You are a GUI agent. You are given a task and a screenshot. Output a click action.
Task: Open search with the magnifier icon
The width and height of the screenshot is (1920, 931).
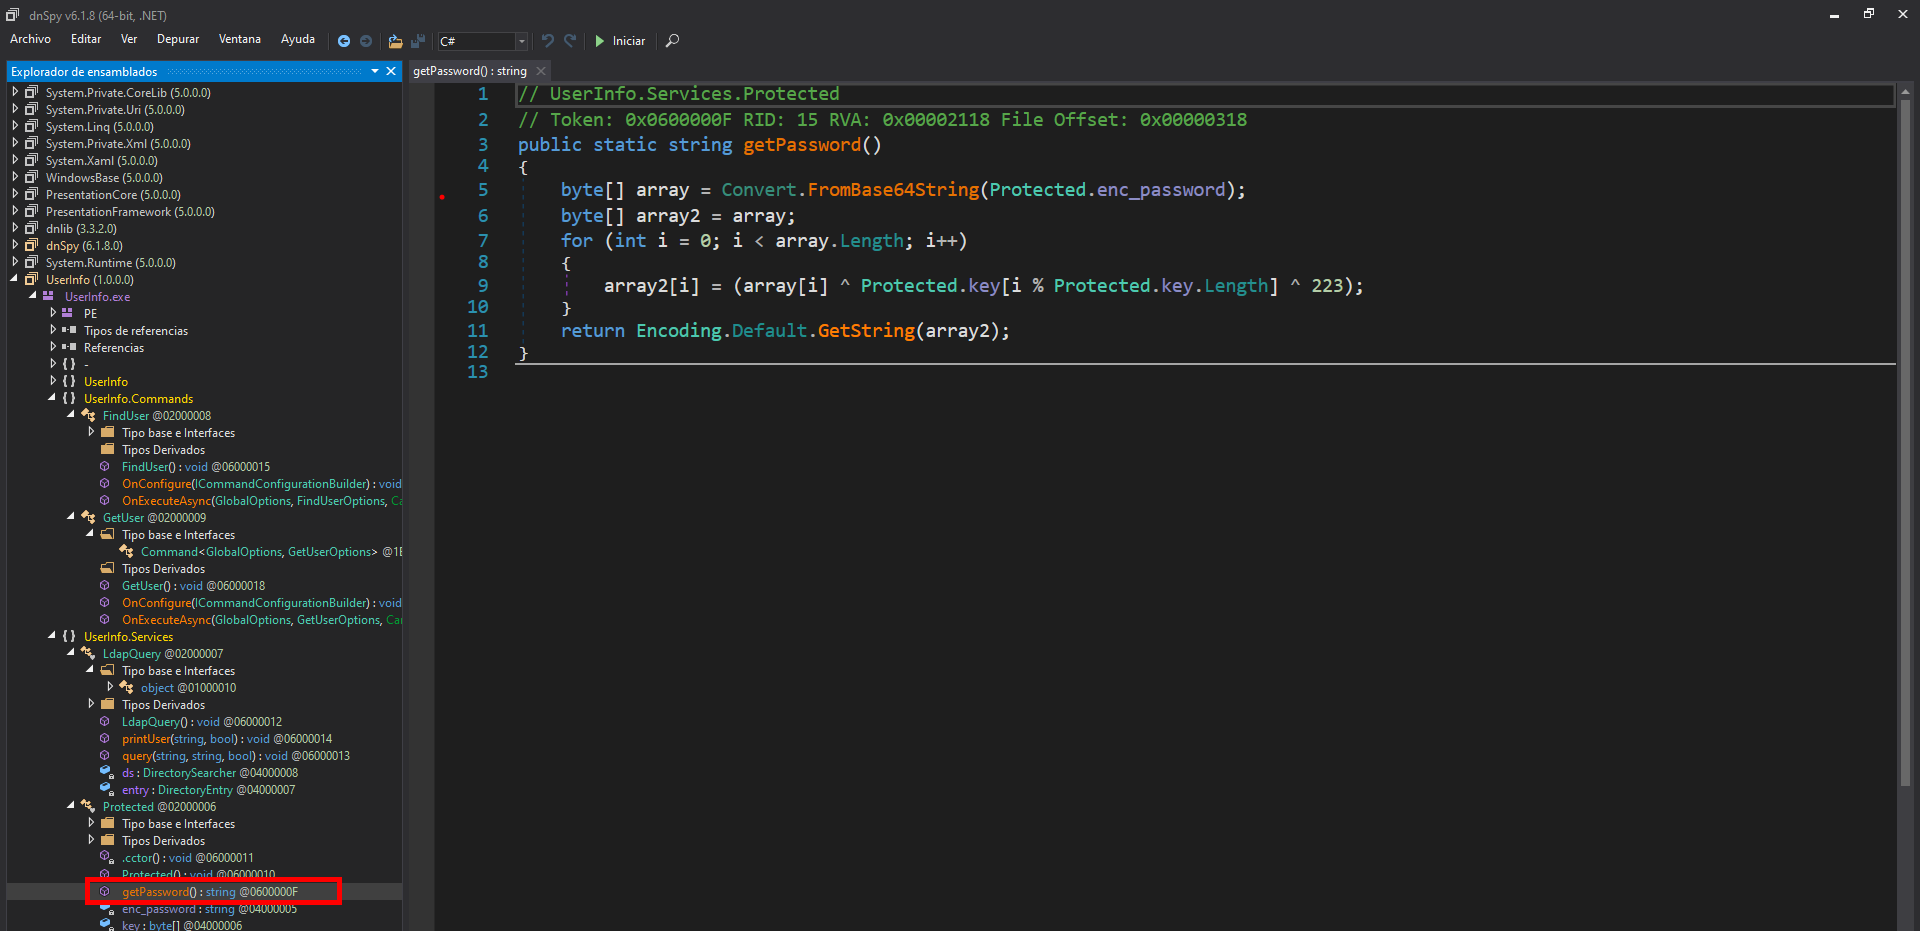point(673,41)
